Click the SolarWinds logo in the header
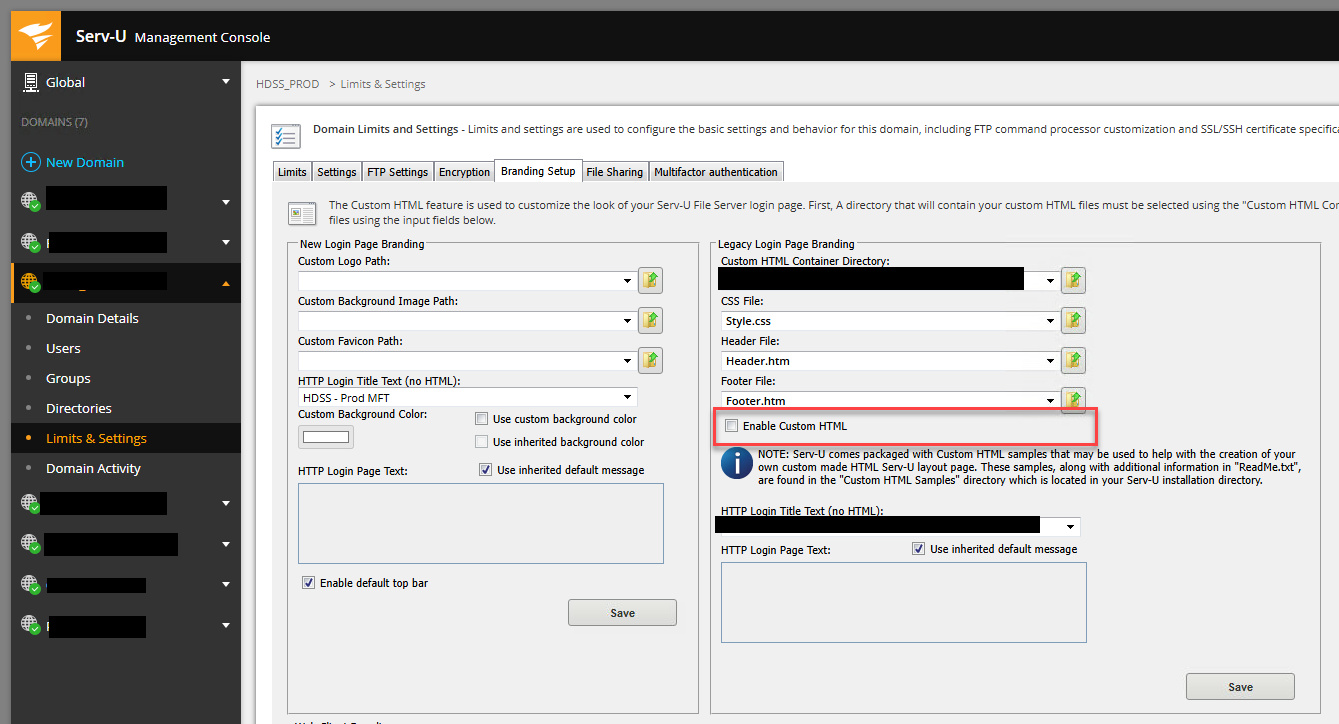The image size is (1339, 724). click(x=36, y=36)
